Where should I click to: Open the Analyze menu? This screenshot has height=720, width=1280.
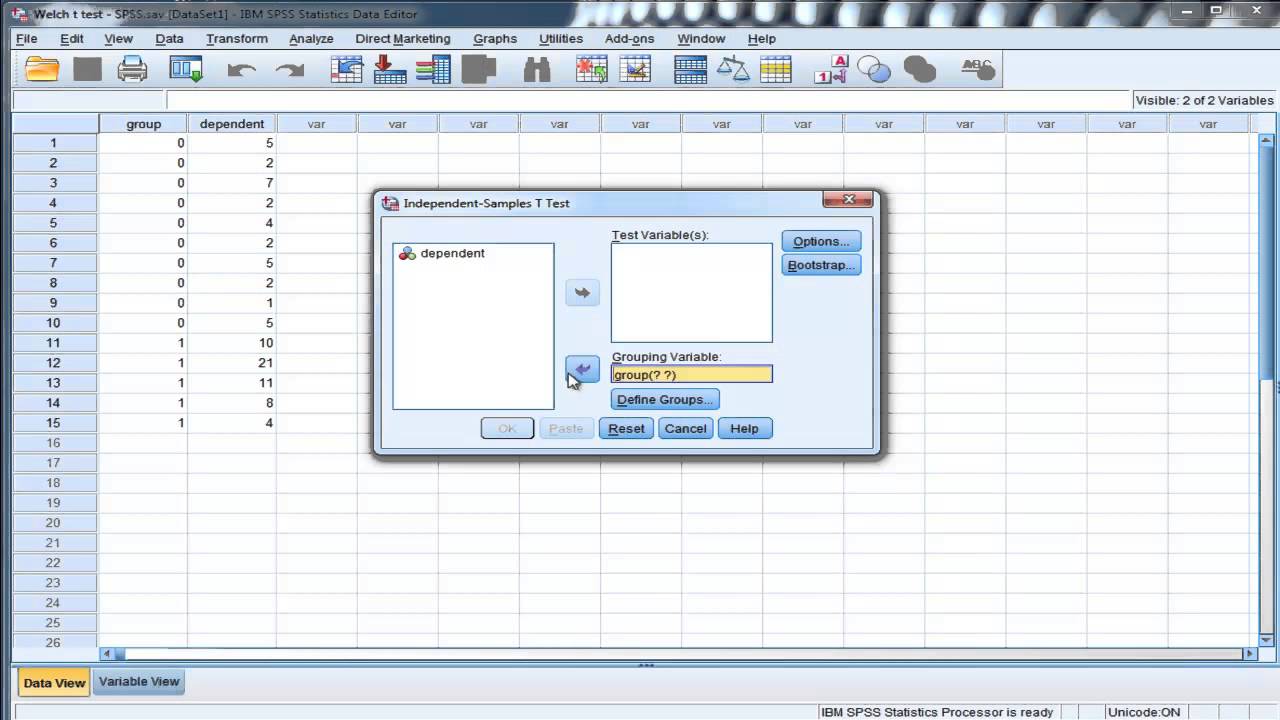click(x=311, y=38)
